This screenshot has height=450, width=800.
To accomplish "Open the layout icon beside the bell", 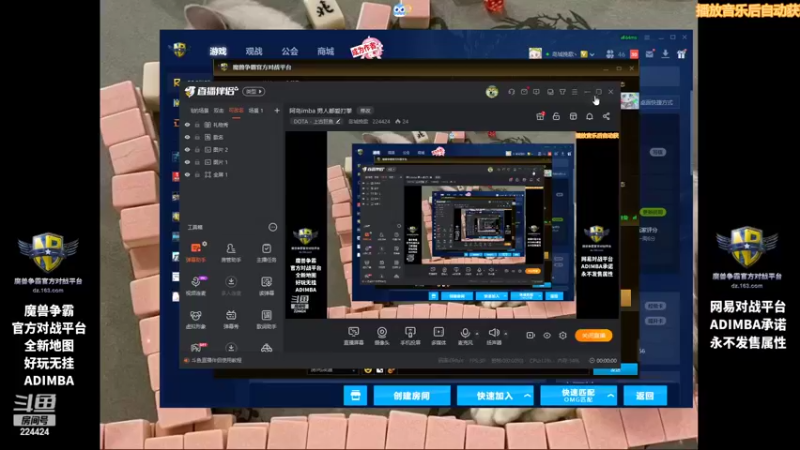I will click(573, 116).
